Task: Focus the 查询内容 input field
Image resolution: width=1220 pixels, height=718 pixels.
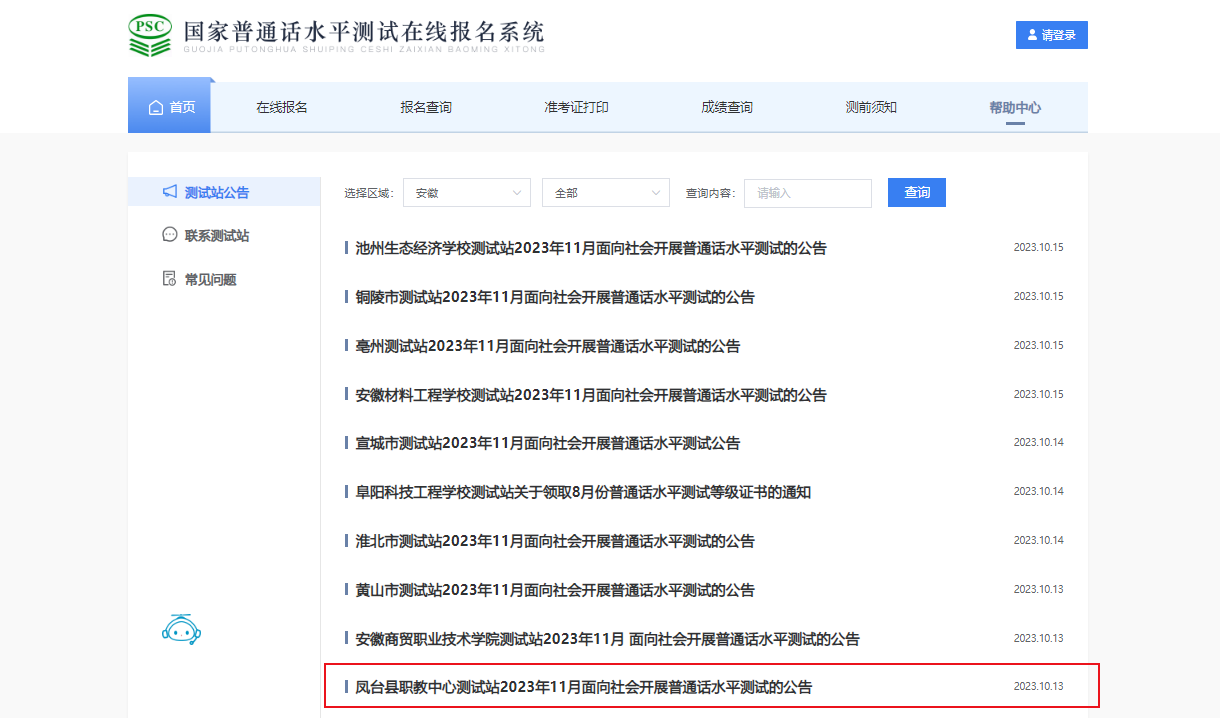Action: point(807,193)
